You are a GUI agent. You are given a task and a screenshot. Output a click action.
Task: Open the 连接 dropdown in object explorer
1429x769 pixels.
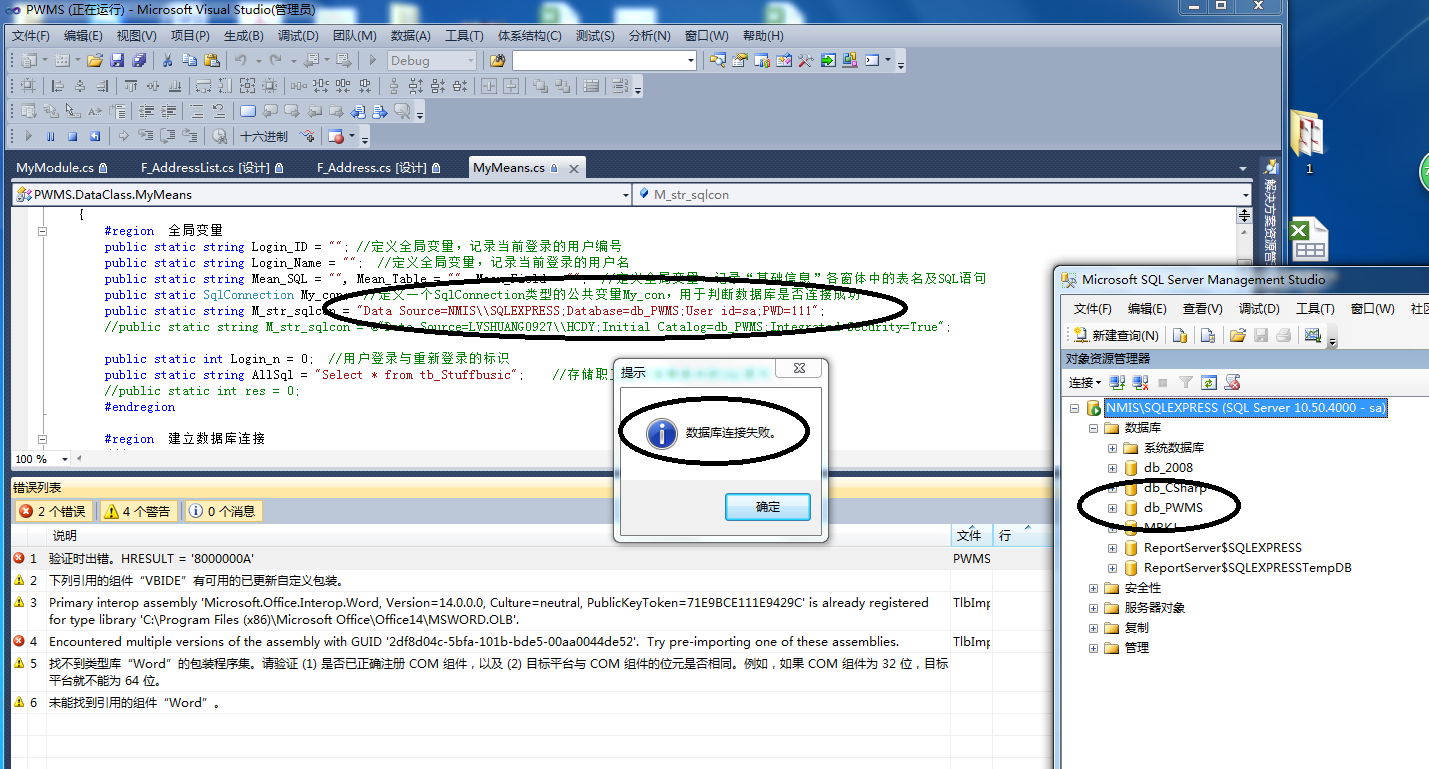point(1085,382)
